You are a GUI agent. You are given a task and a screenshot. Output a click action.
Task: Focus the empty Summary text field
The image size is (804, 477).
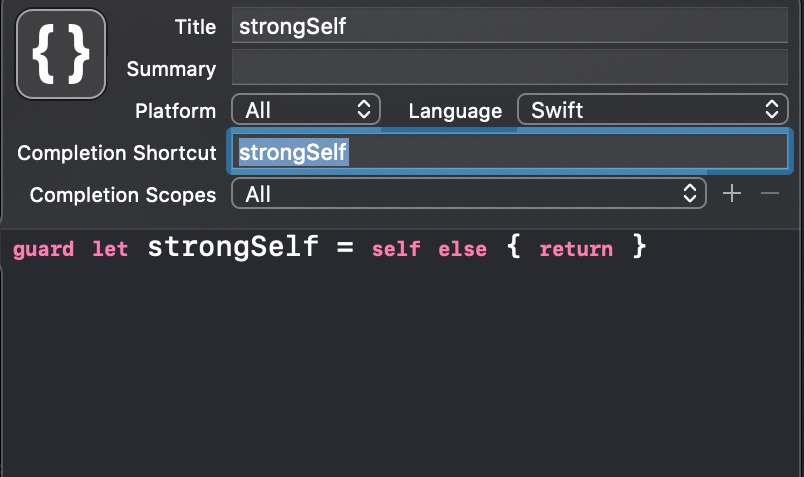point(510,67)
